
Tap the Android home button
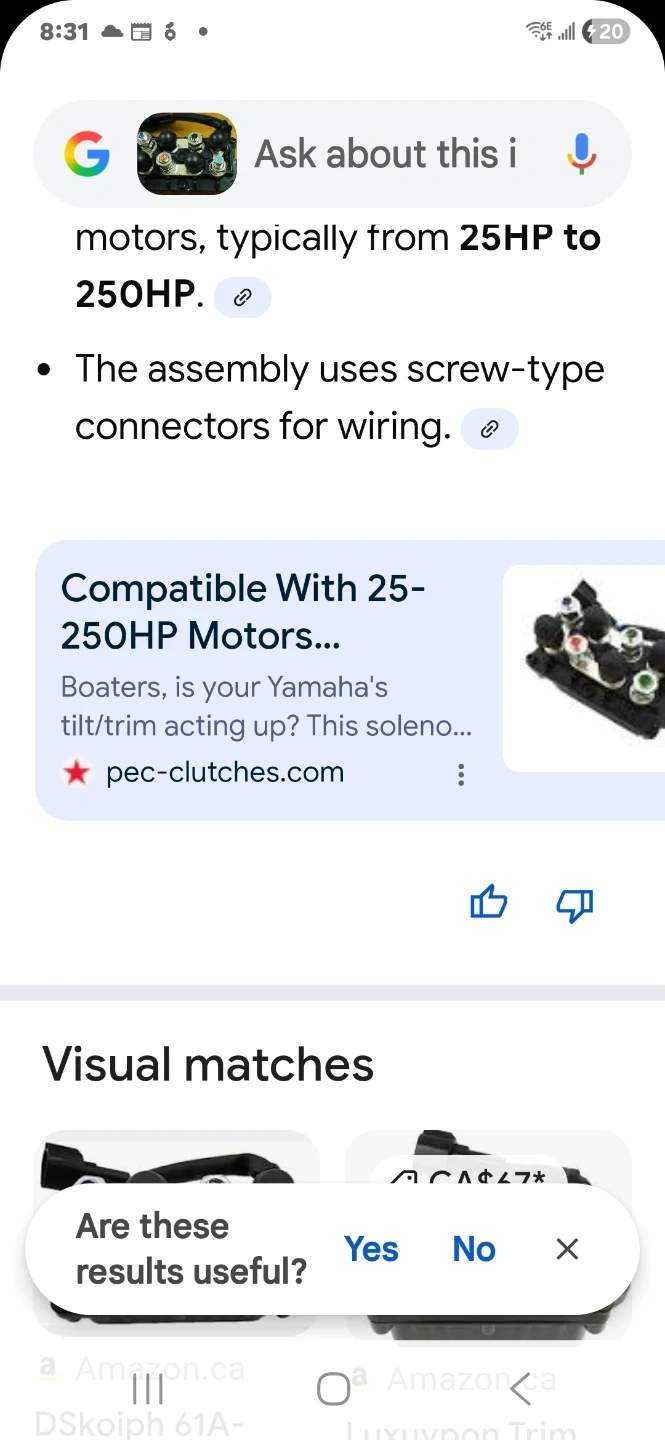333,1388
